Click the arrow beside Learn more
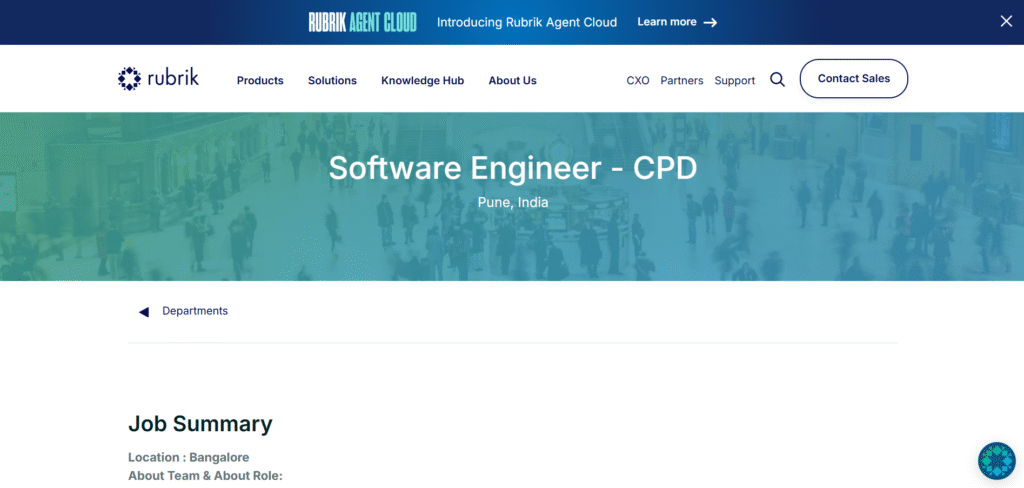This screenshot has height=488, width=1024. click(710, 22)
